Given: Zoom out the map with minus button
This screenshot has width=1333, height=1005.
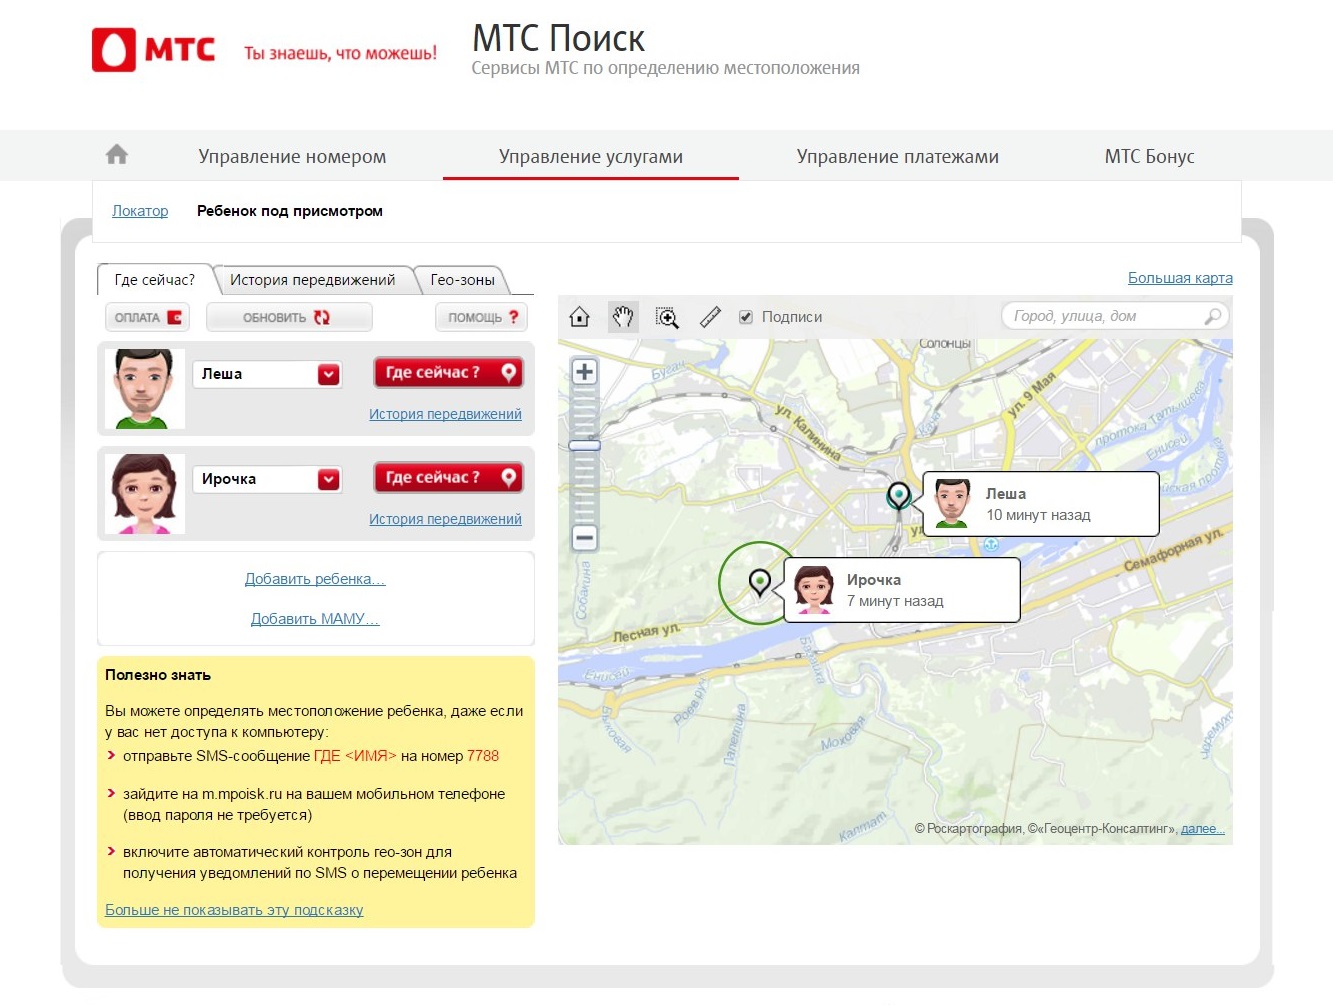Looking at the screenshot, I should pyautogui.click(x=585, y=537).
